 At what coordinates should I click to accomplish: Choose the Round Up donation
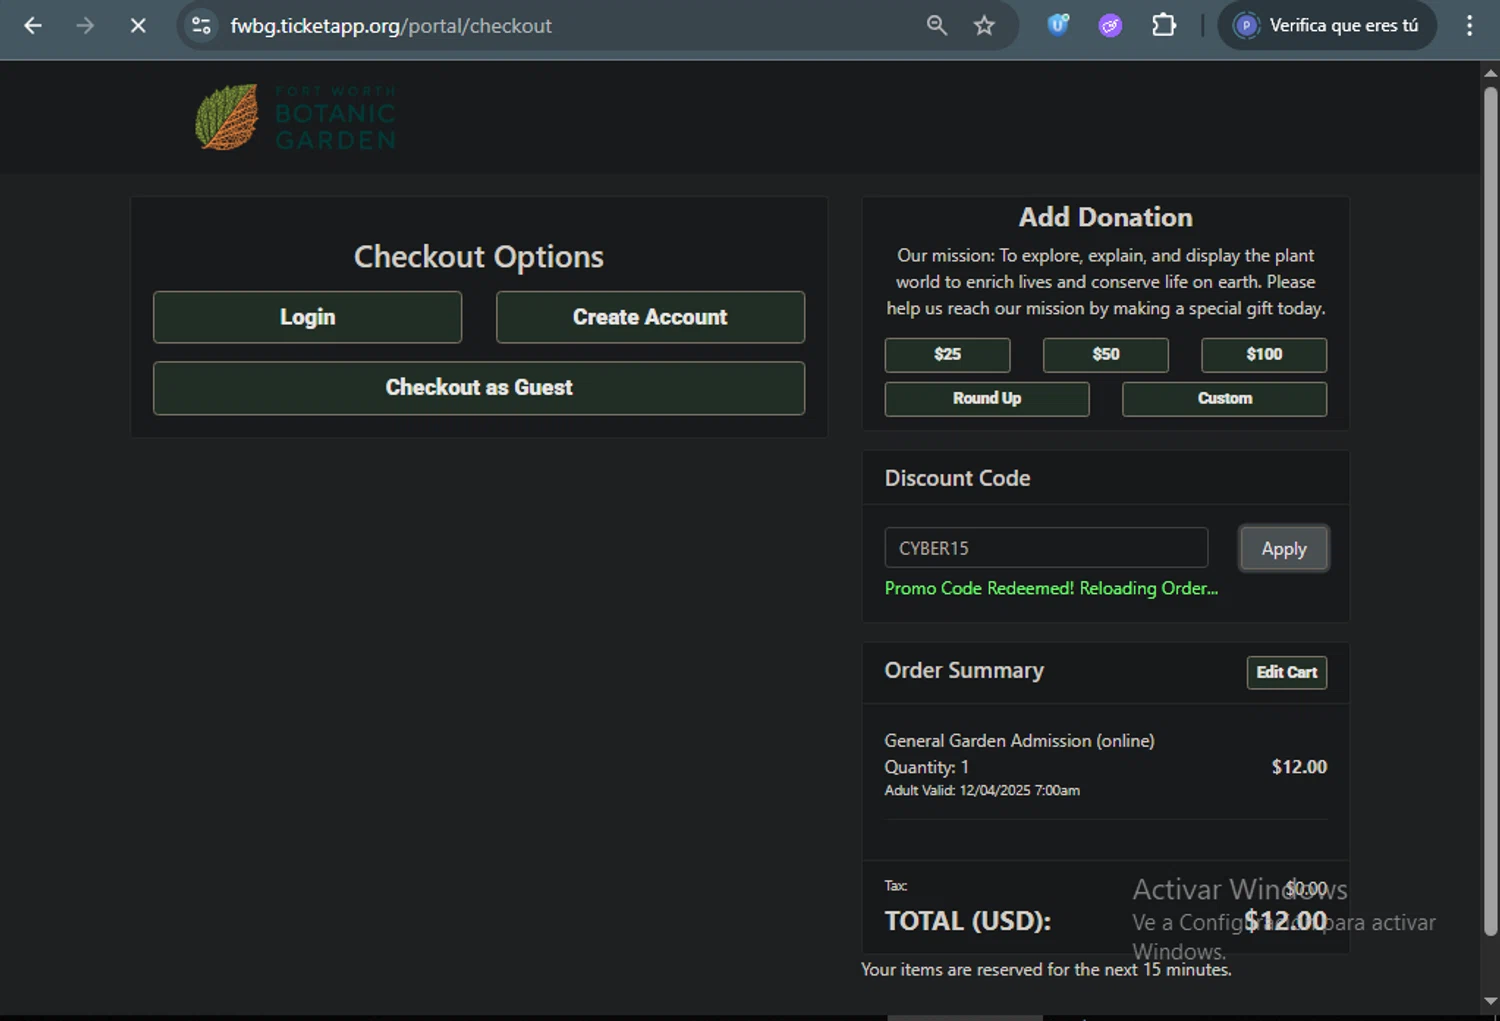[987, 399]
